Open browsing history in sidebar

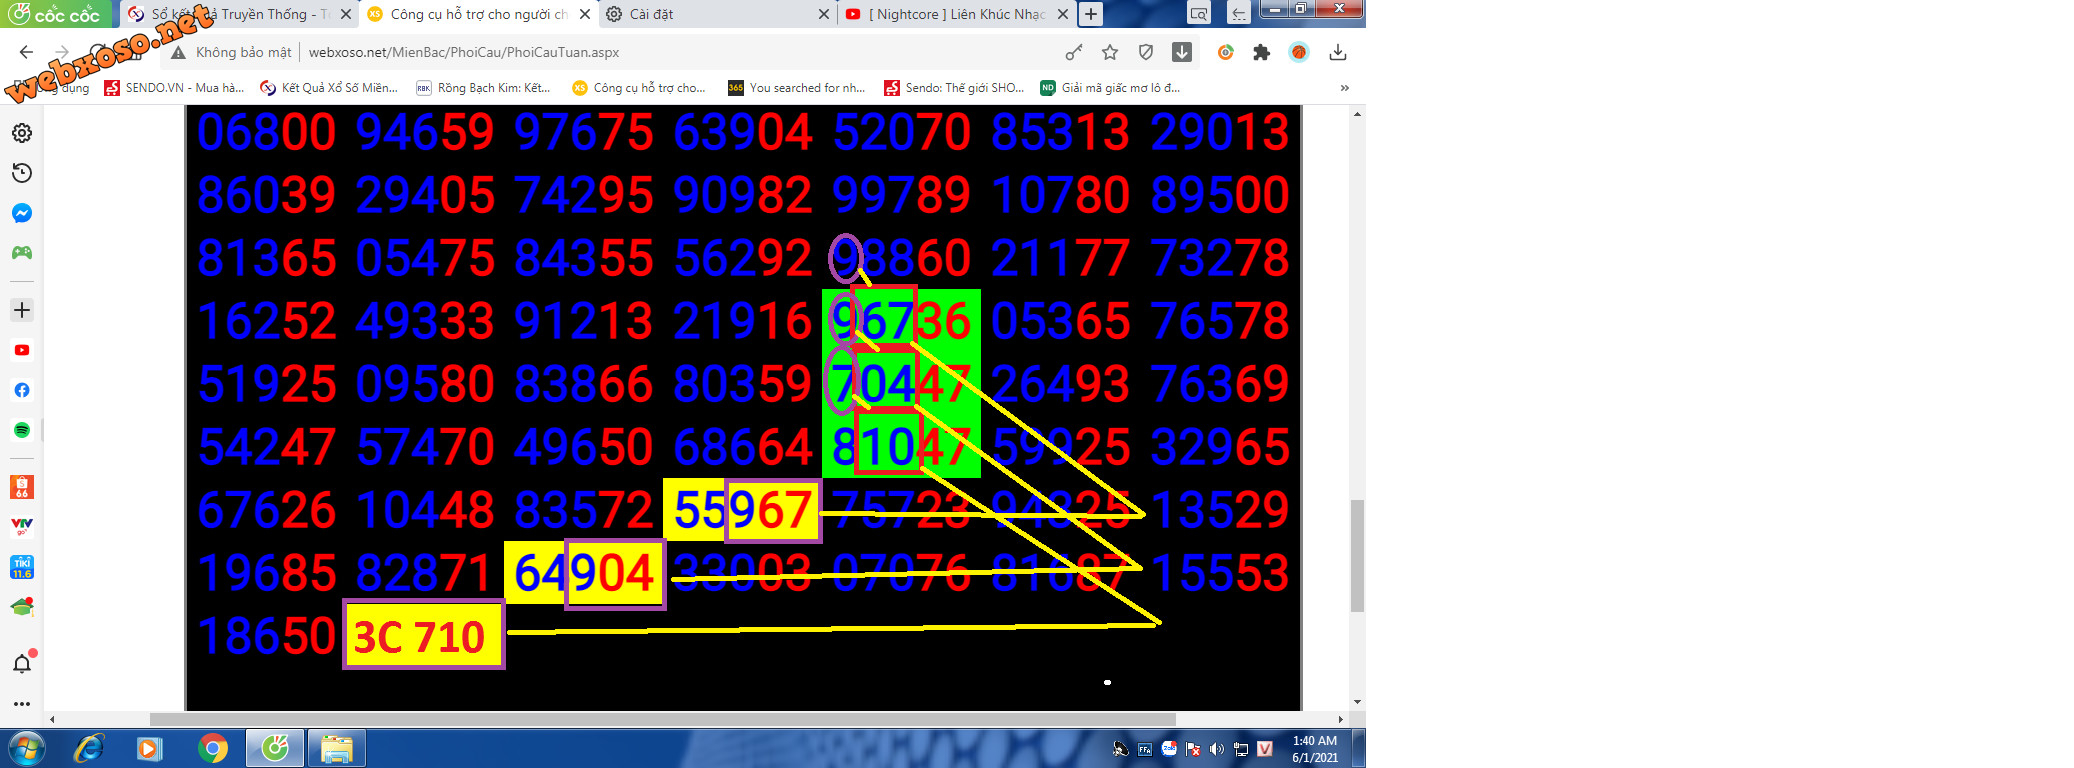click(x=22, y=173)
